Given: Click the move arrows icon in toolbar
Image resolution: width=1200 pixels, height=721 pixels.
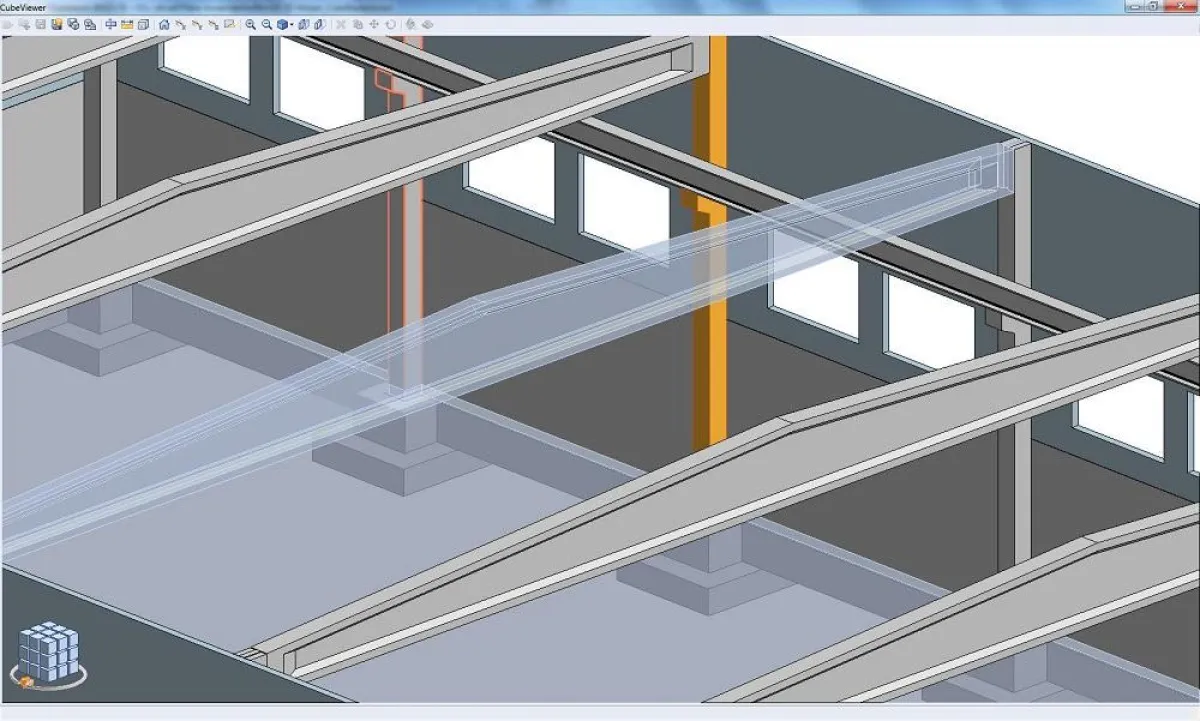Looking at the screenshot, I should click(x=374, y=24).
